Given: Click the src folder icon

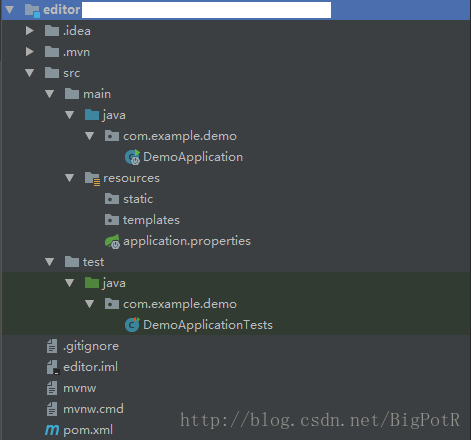Looking at the screenshot, I should point(52,73).
